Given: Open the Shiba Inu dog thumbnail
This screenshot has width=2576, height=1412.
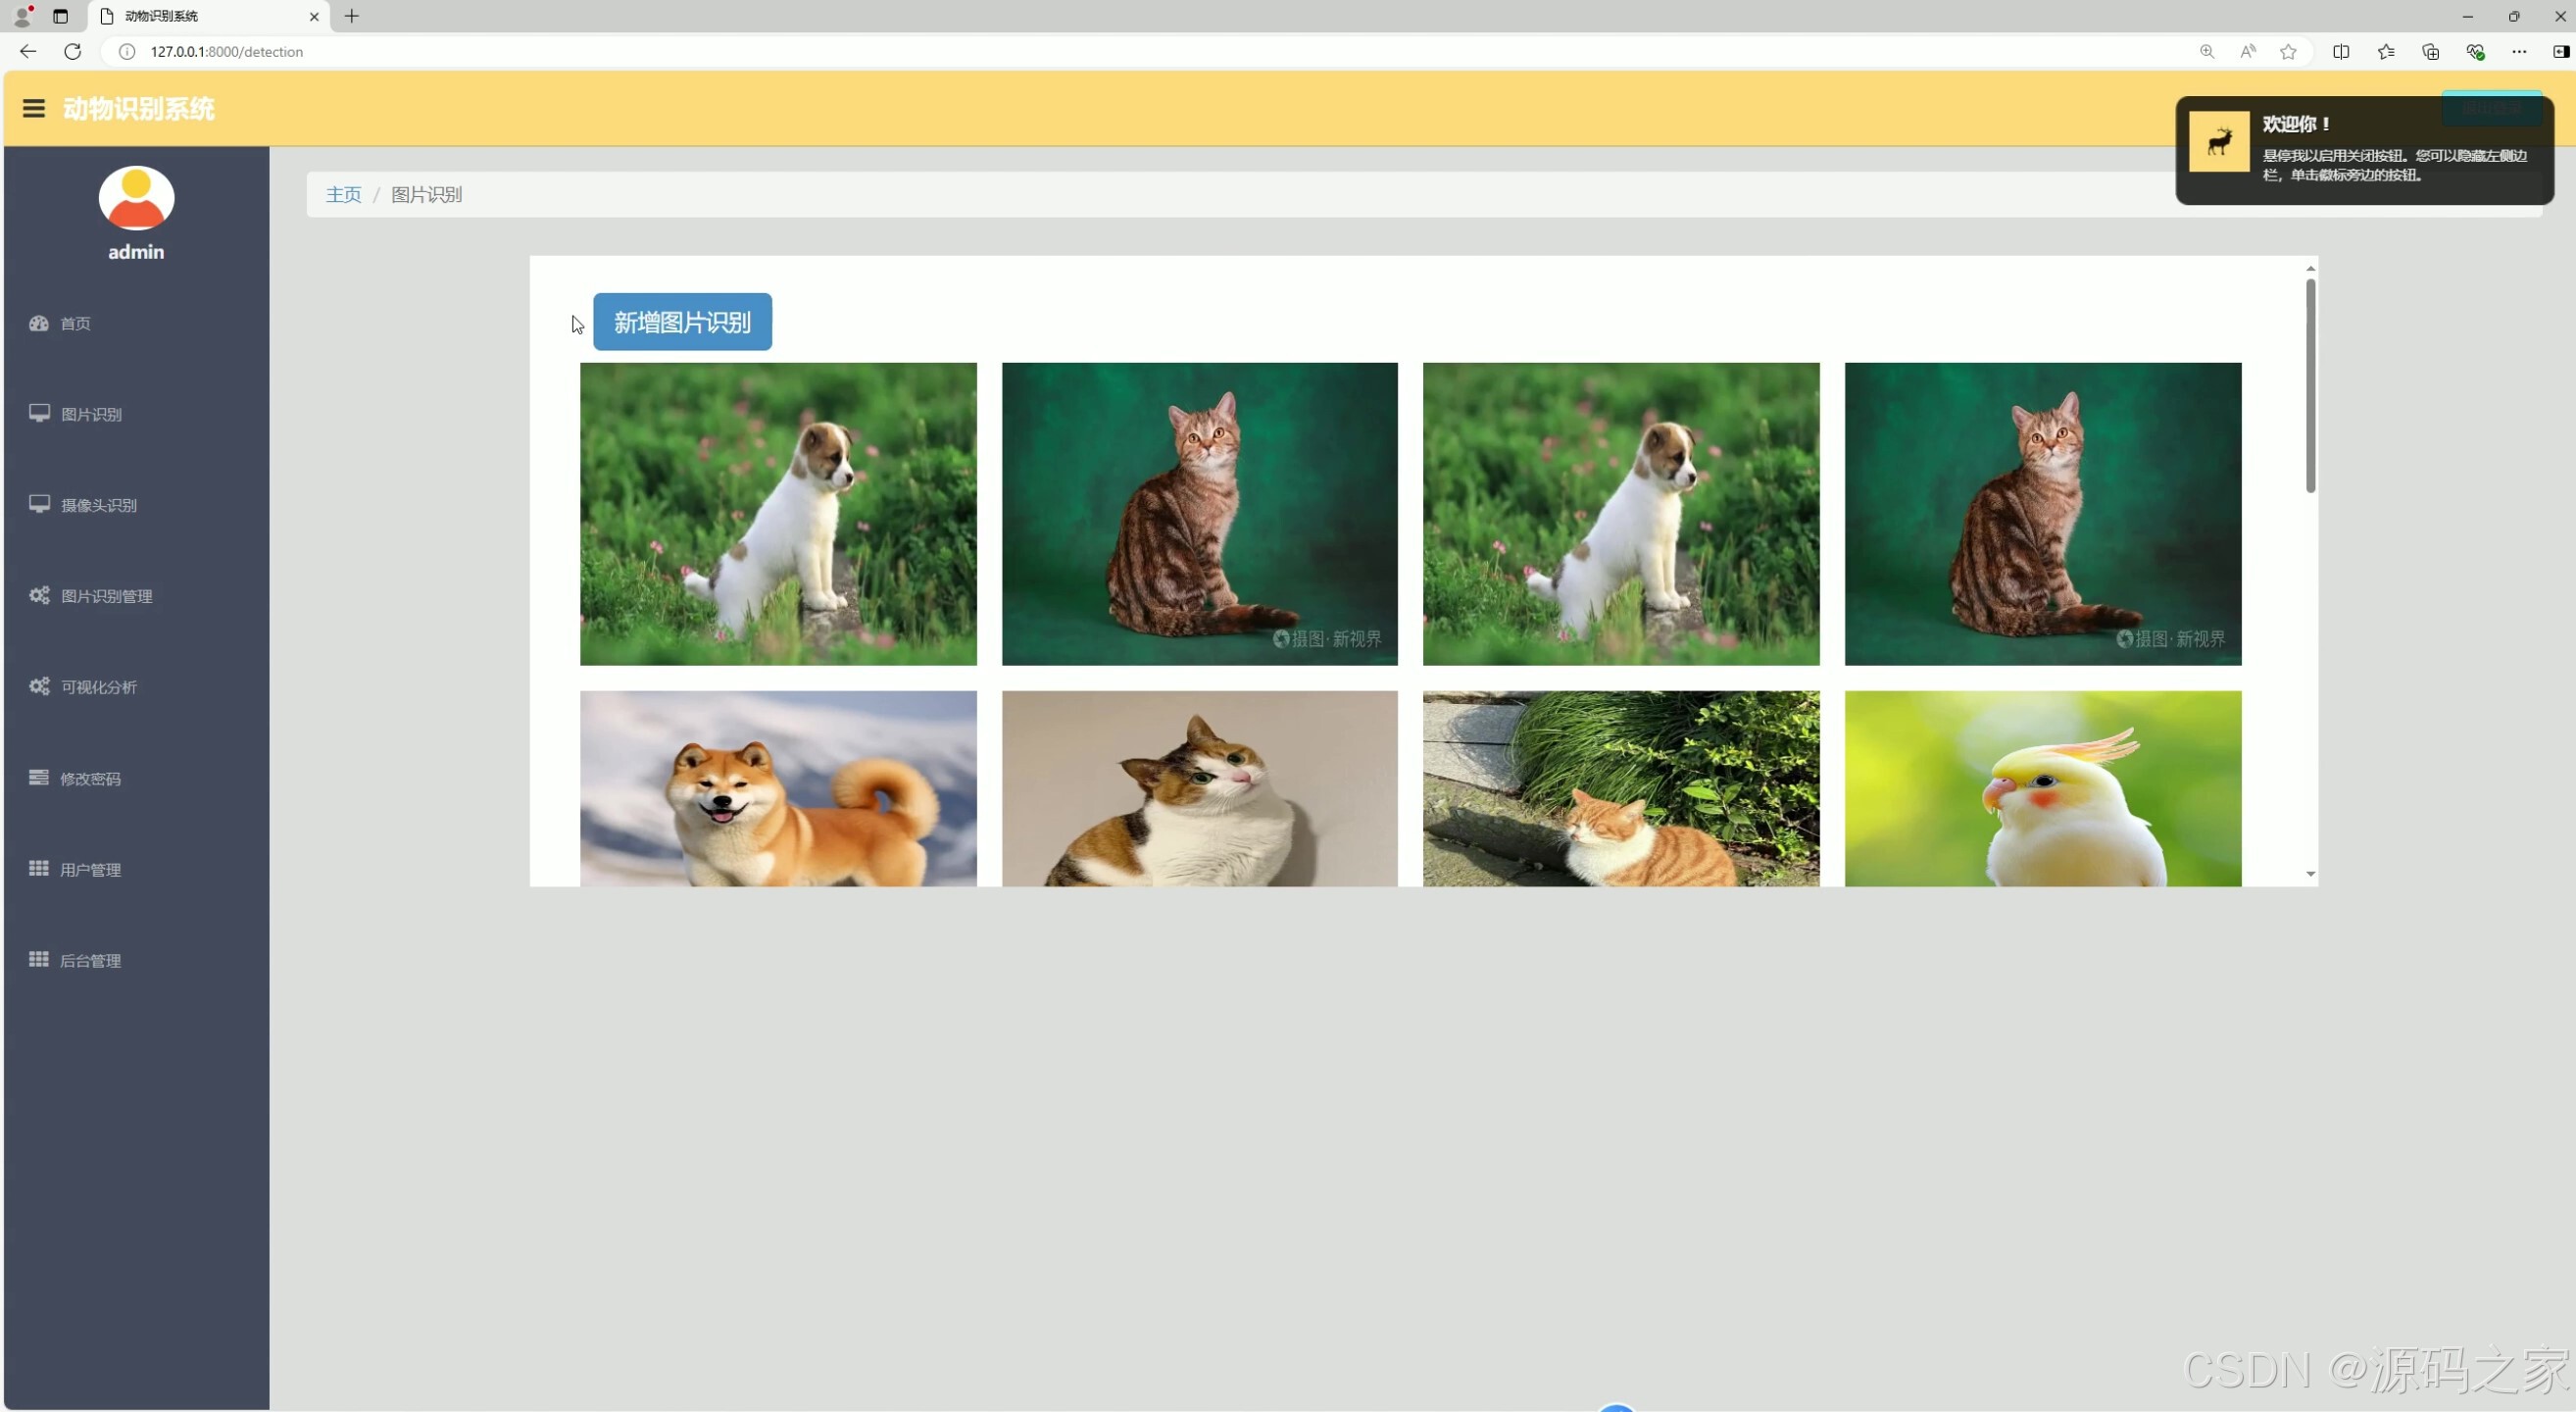Looking at the screenshot, I should coord(778,788).
